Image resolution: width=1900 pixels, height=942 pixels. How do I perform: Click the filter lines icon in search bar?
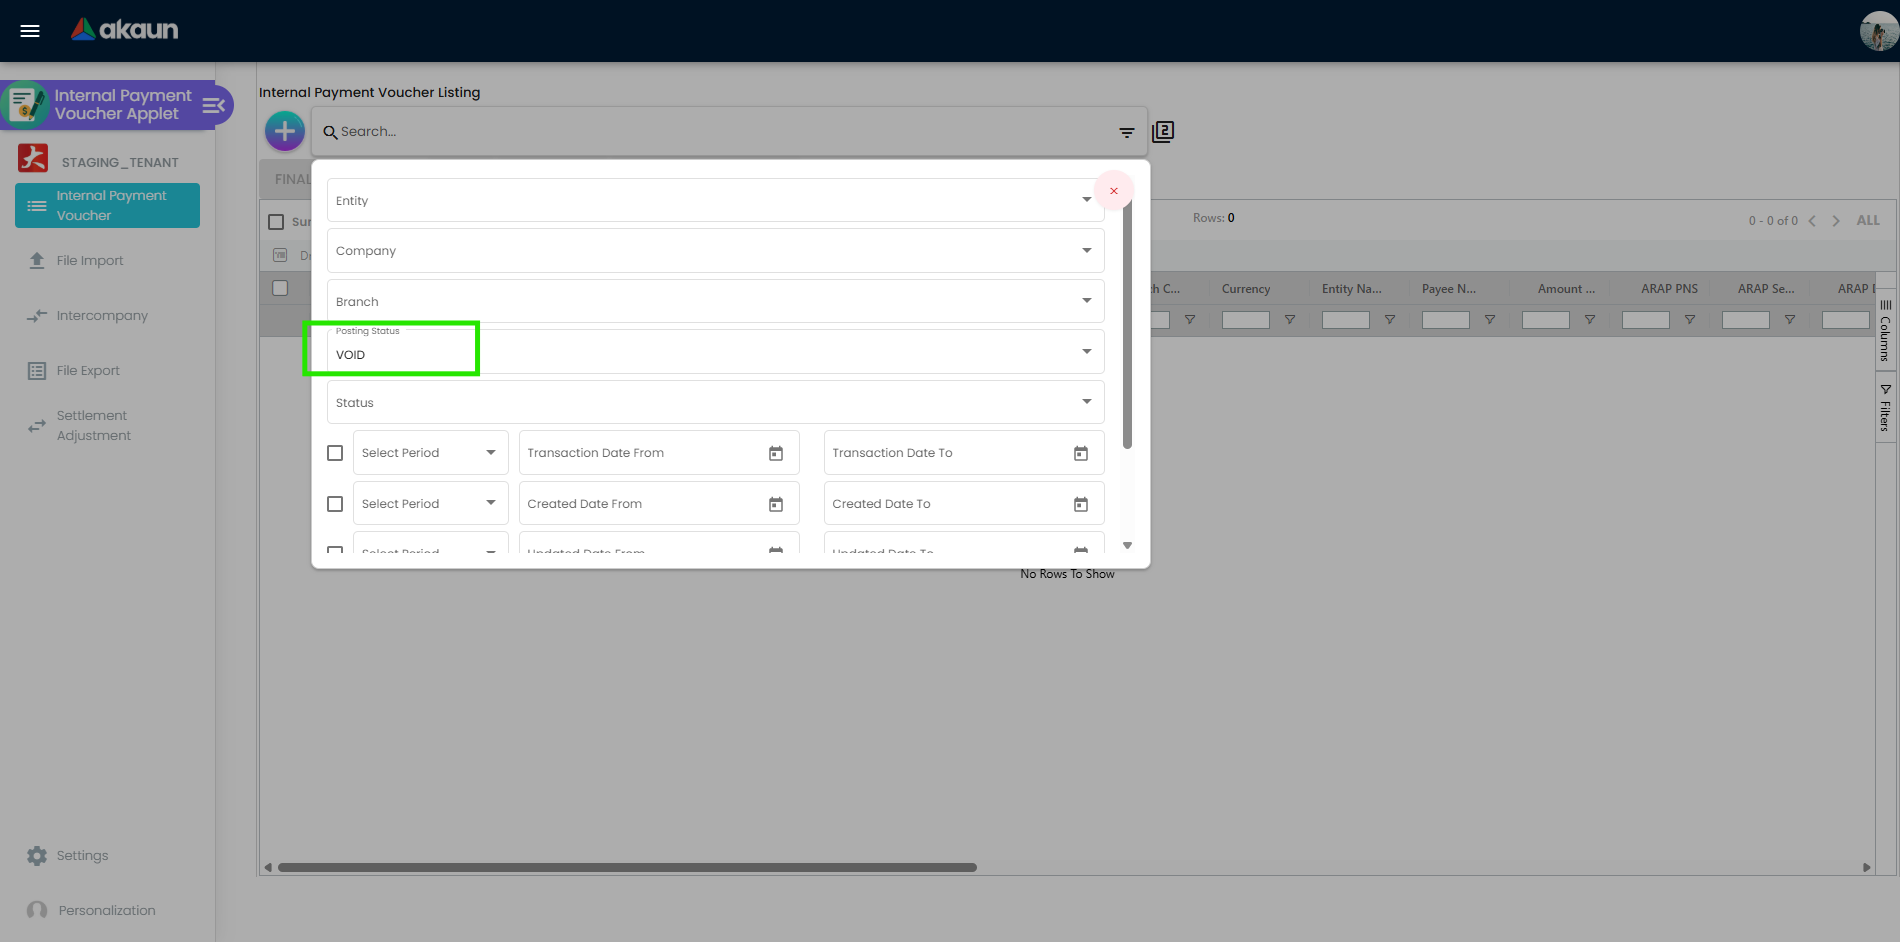click(1126, 132)
